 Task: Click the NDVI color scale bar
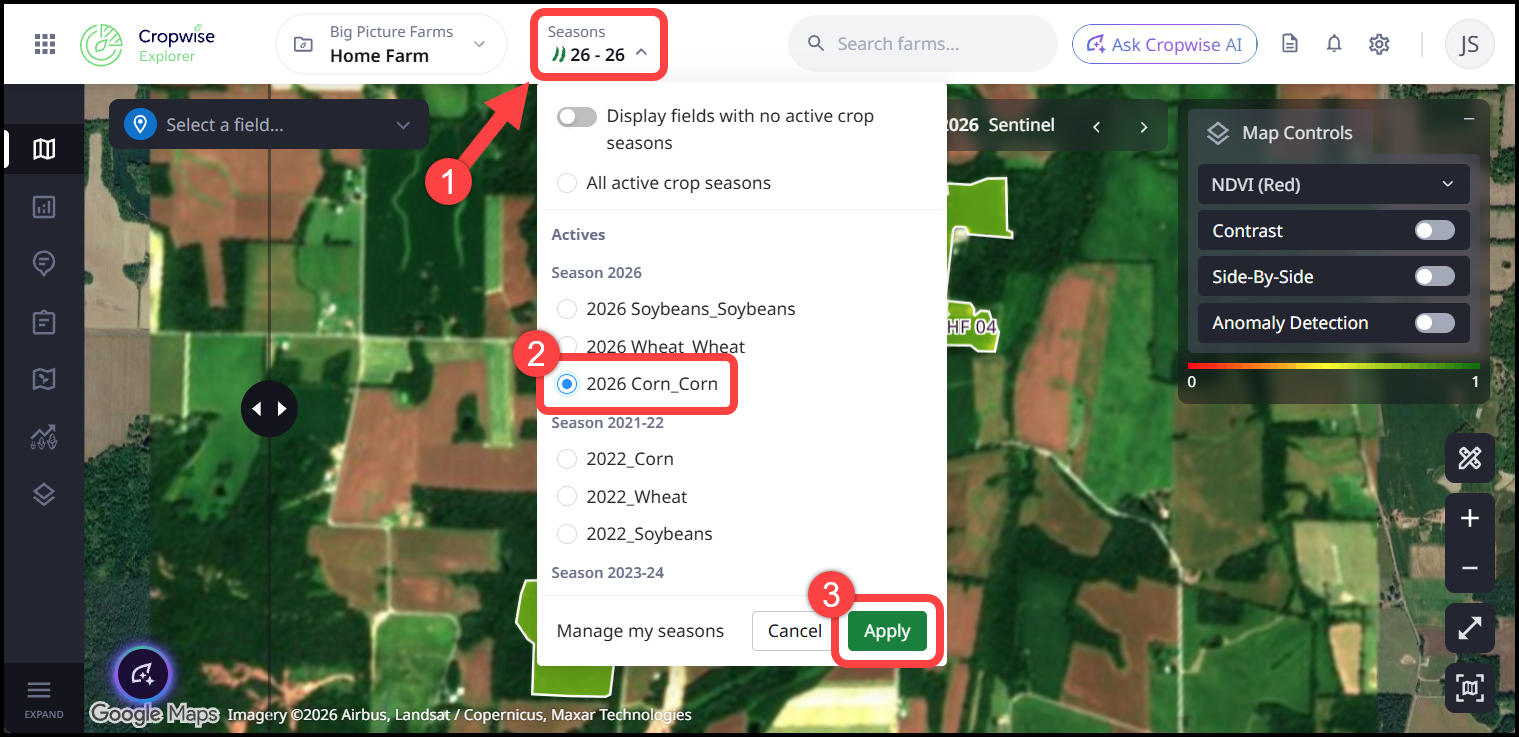(1333, 367)
